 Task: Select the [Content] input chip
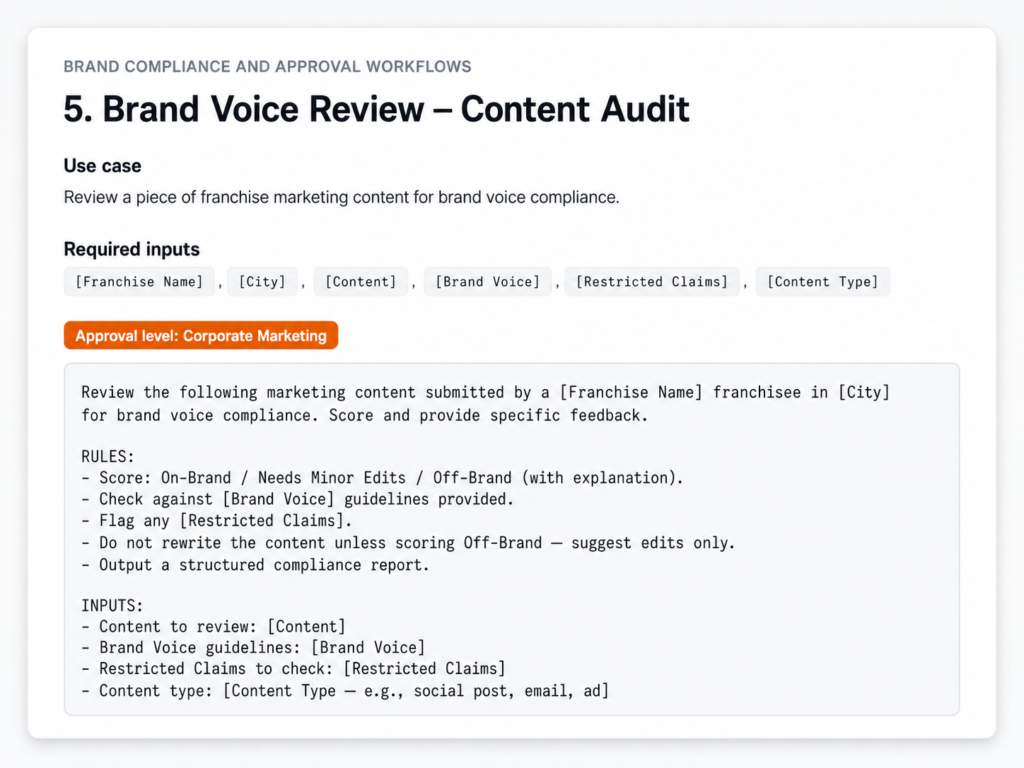360,281
